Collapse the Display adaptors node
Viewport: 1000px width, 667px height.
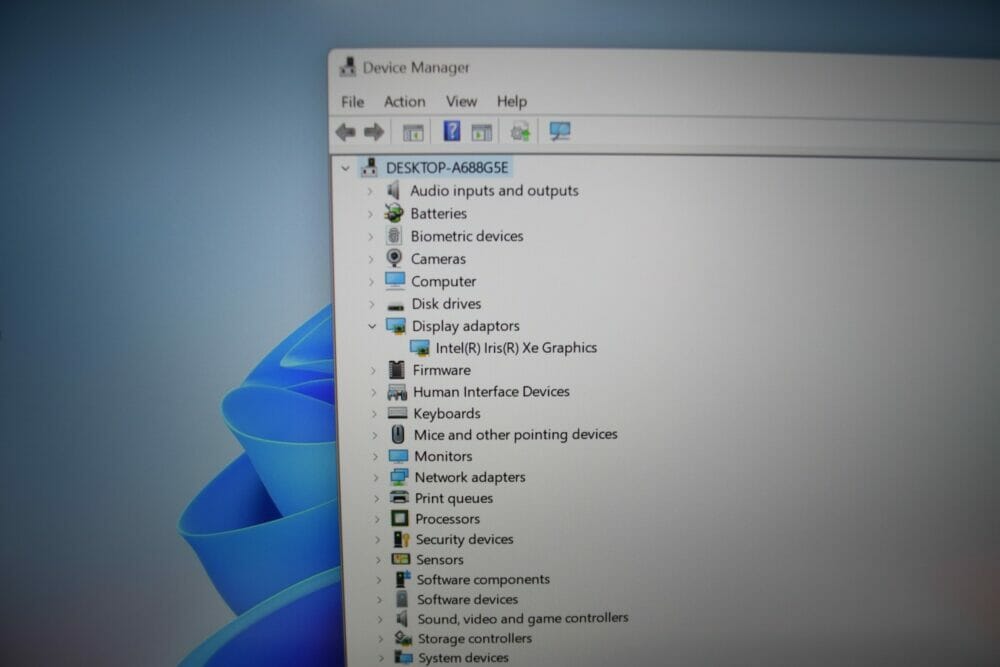(372, 326)
